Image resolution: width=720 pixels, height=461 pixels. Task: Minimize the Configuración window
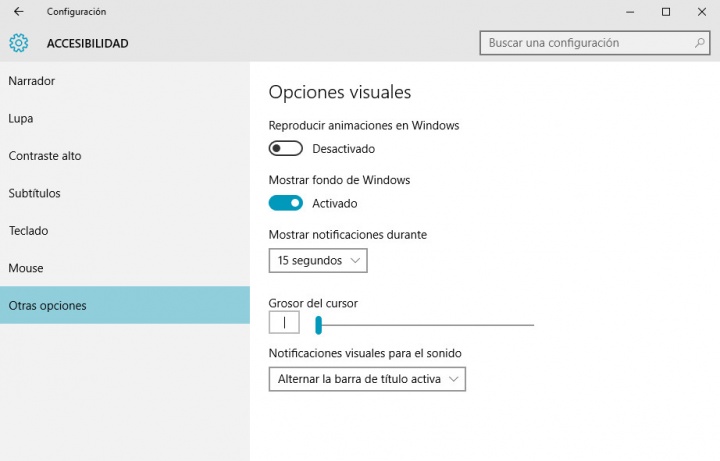point(630,12)
